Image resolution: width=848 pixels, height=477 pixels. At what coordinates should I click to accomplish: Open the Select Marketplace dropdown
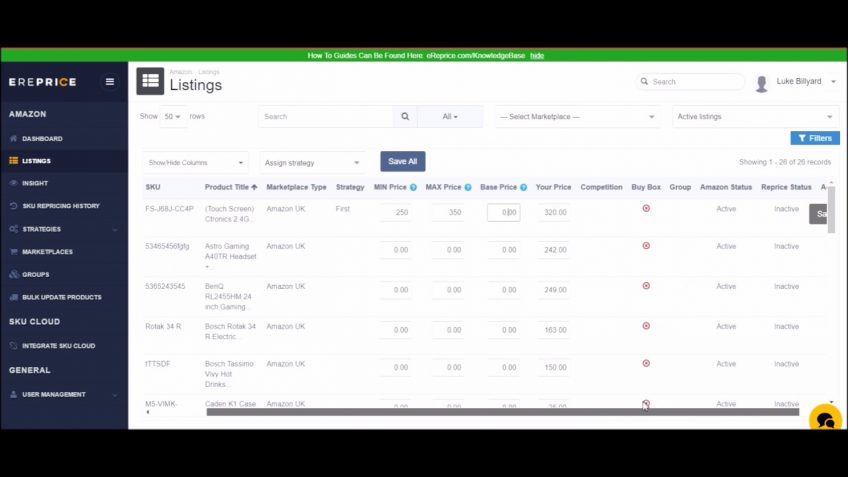pos(577,117)
